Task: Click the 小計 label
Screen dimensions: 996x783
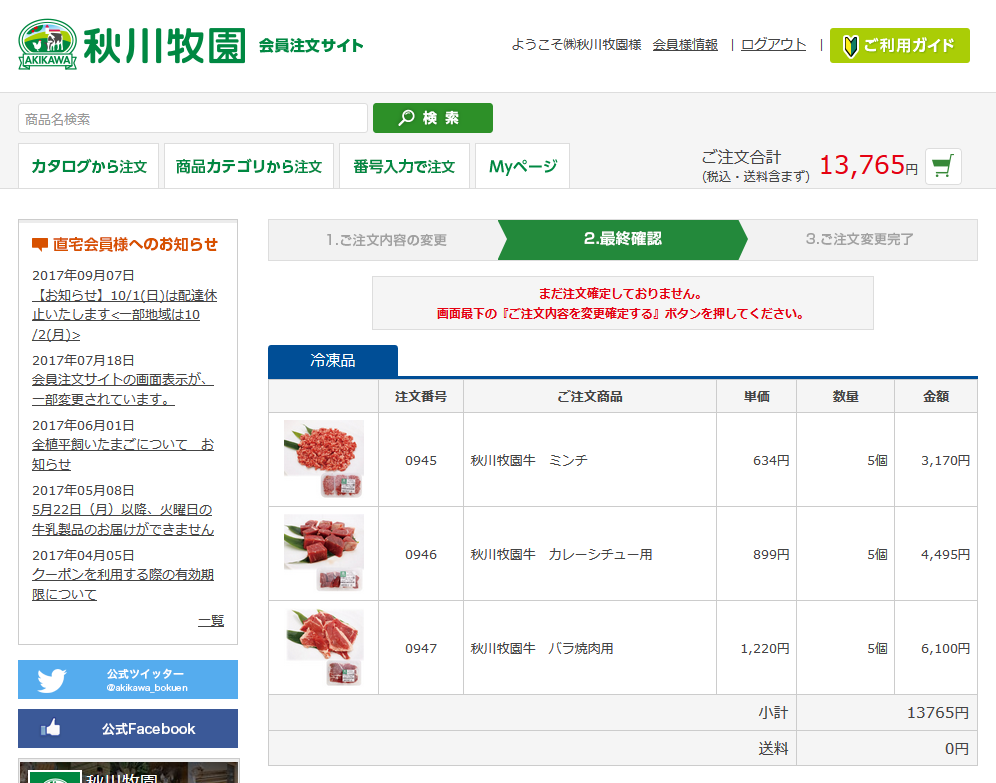Action: 773,713
